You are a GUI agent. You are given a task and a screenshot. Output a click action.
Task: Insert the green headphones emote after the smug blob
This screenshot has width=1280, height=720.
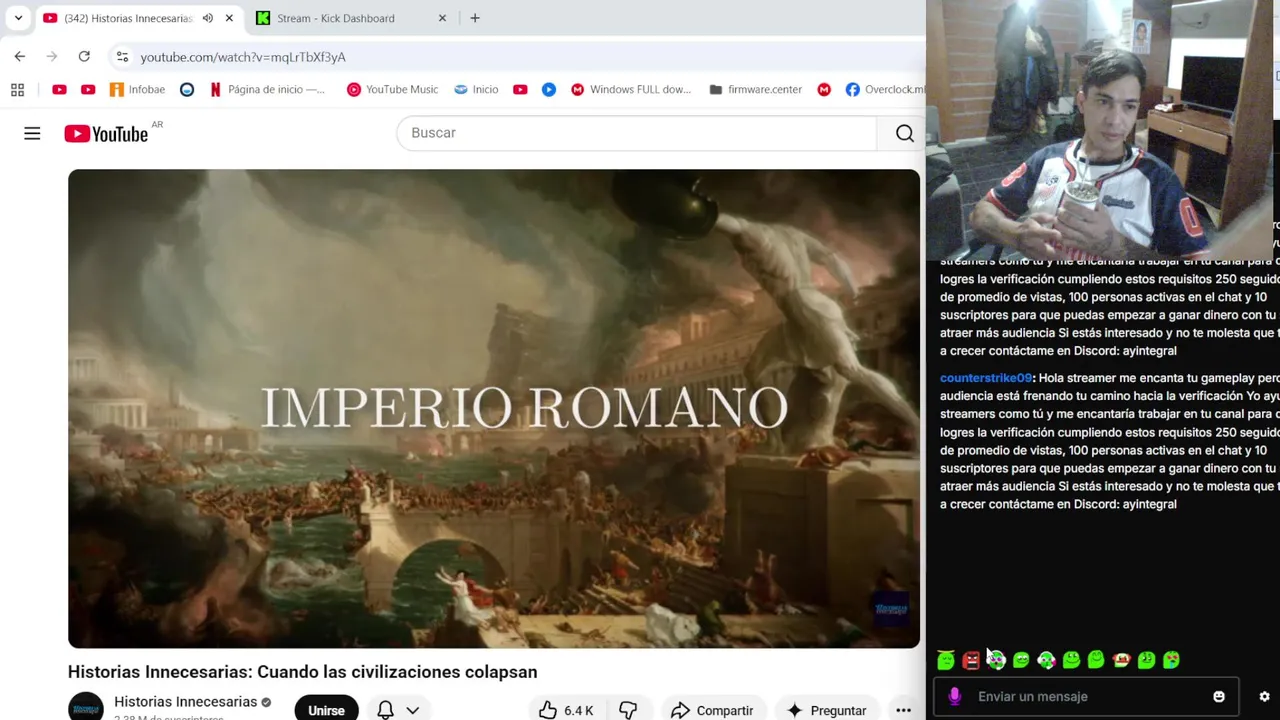click(x=1046, y=660)
